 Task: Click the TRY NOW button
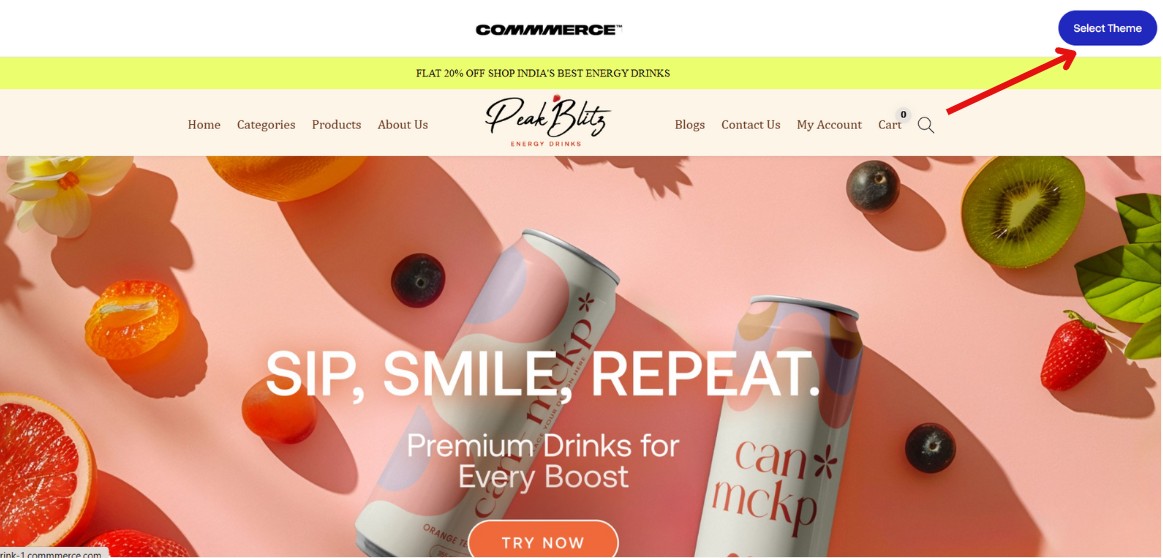click(543, 540)
